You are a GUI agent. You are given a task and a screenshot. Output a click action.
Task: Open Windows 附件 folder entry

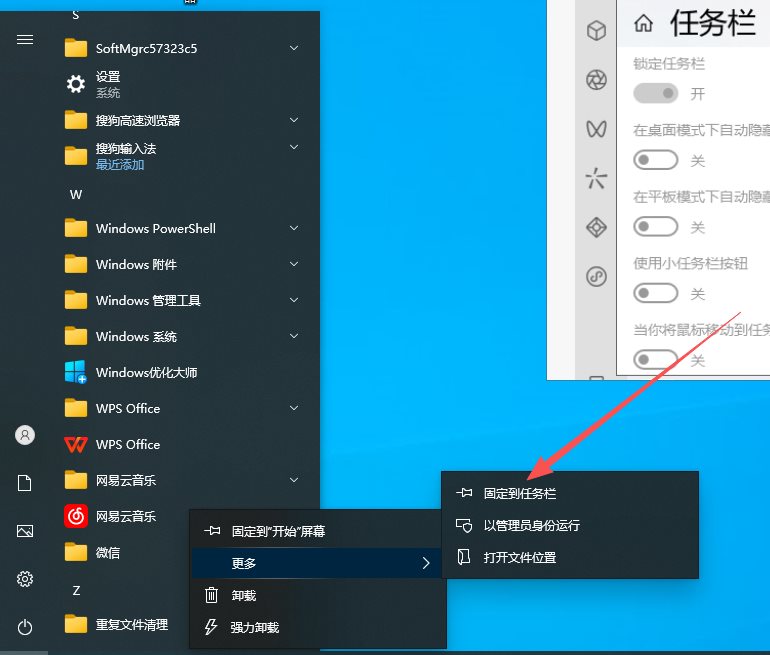click(120, 264)
